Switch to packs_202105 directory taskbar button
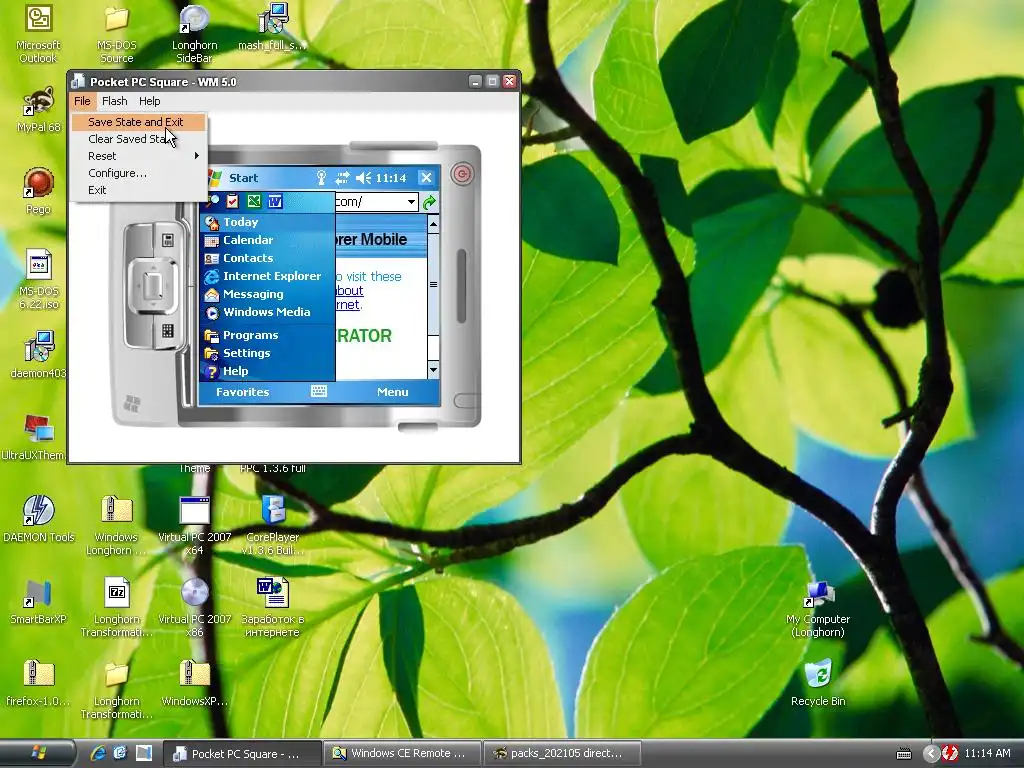 pos(562,754)
